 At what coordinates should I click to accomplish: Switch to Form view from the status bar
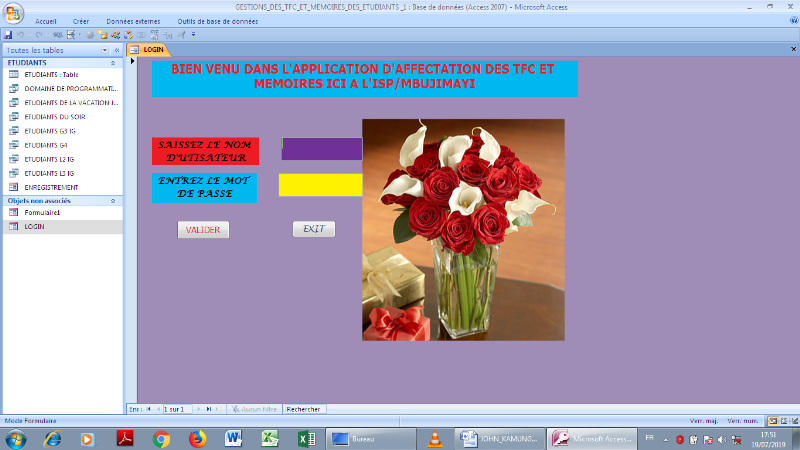point(773,421)
